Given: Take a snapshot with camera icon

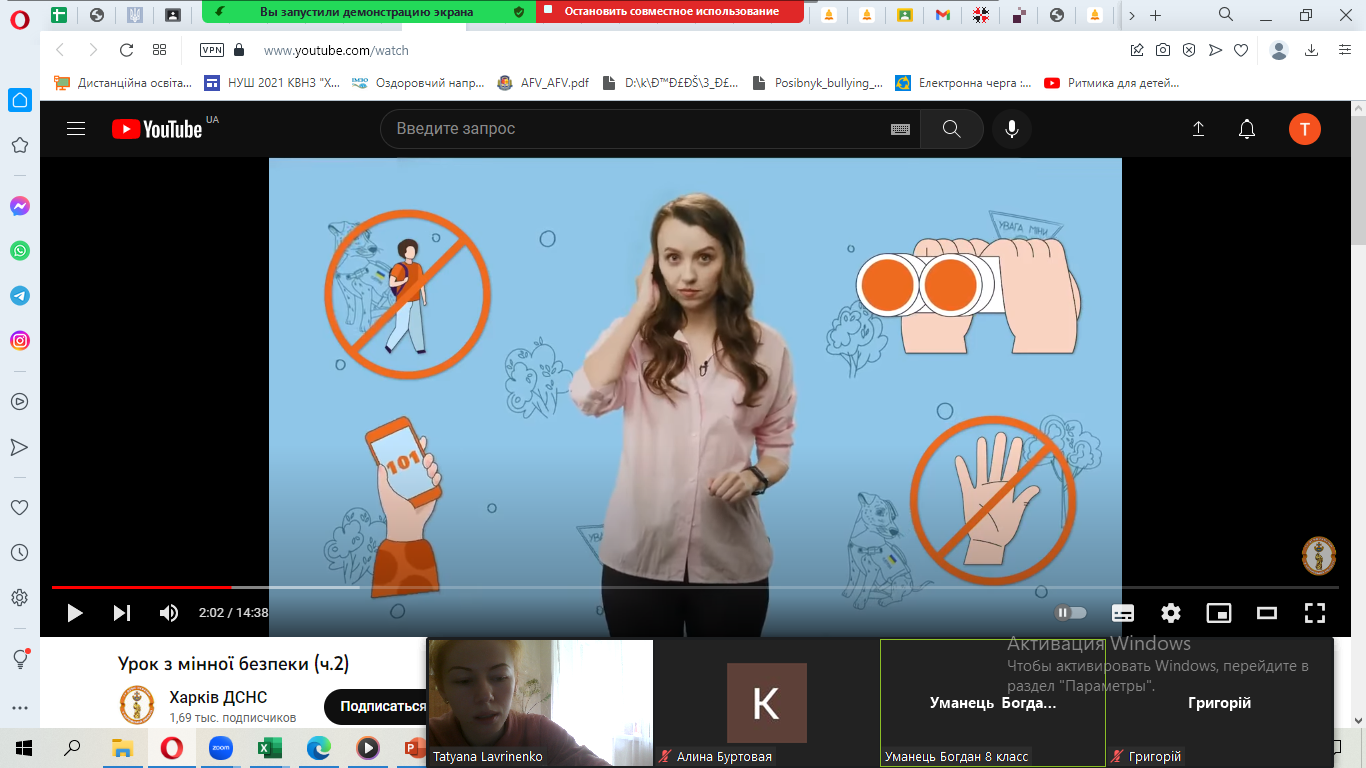Looking at the screenshot, I should coord(1163,50).
